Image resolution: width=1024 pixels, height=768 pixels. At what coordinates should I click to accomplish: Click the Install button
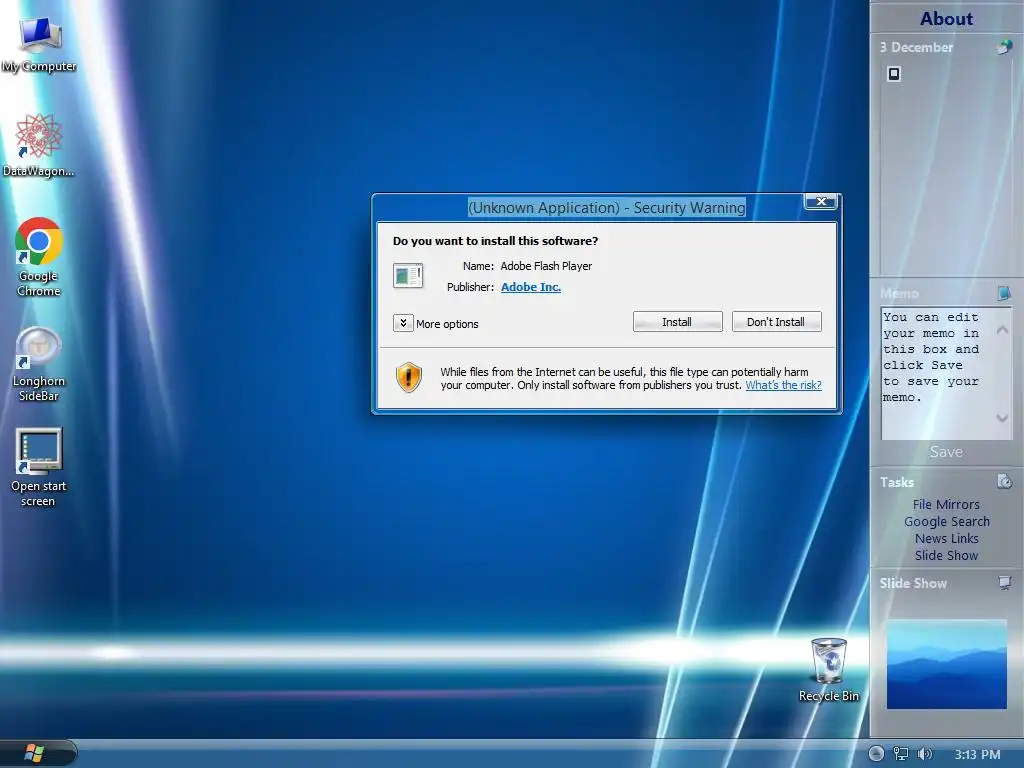(677, 322)
